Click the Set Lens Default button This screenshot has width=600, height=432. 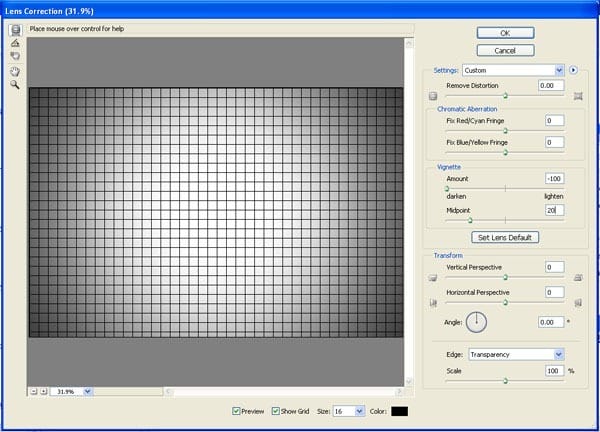point(505,237)
